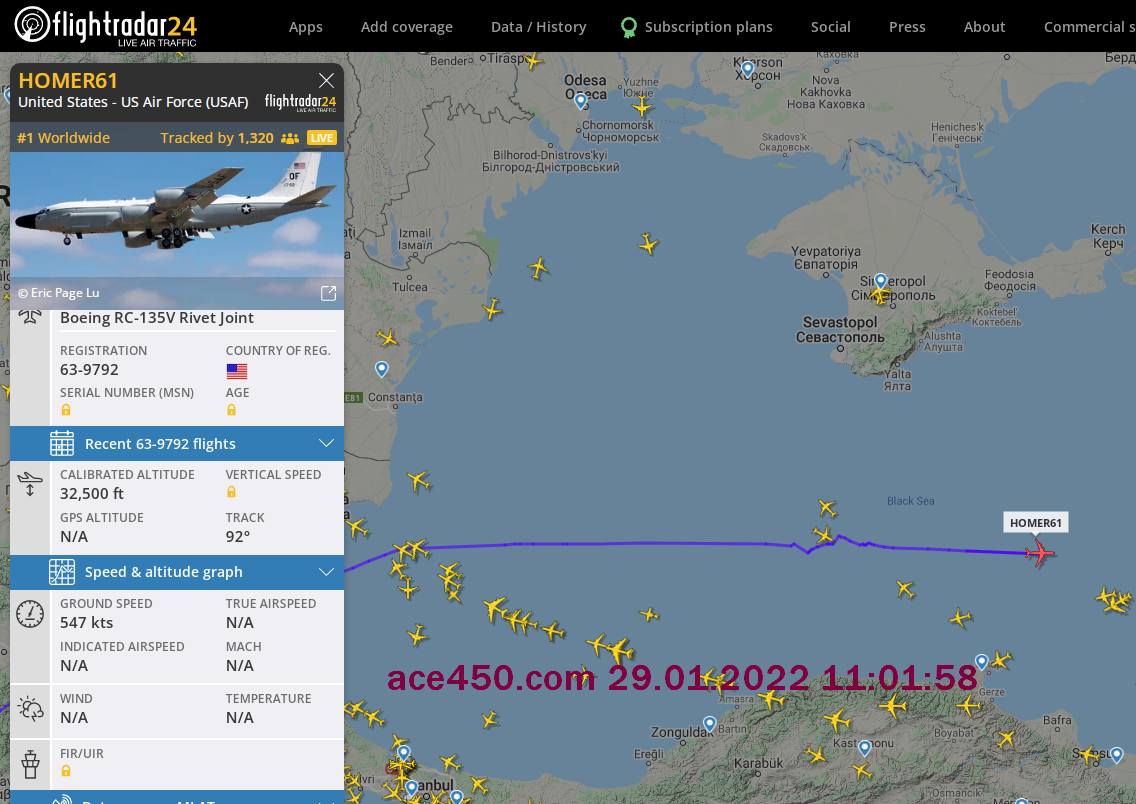The image size is (1136, 804).
Task: Click the Add coverage link
Action: point(406,27)
